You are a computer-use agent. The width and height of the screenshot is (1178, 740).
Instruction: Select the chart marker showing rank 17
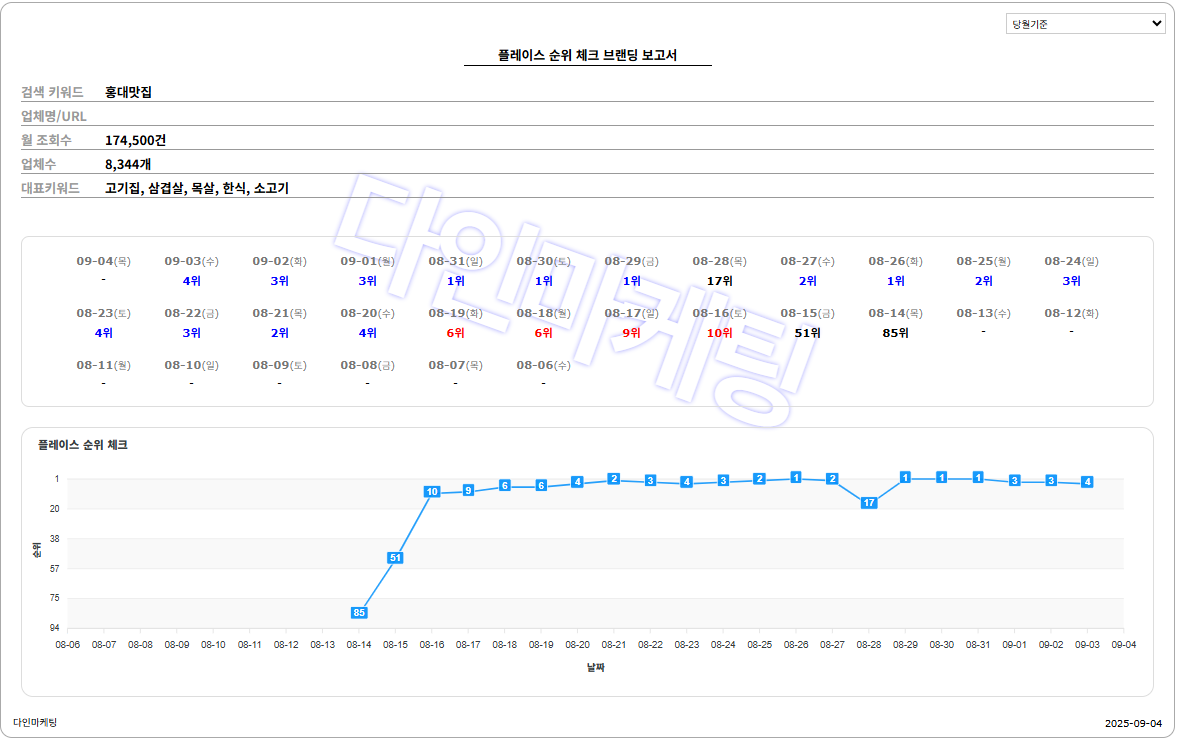[869, 502]
